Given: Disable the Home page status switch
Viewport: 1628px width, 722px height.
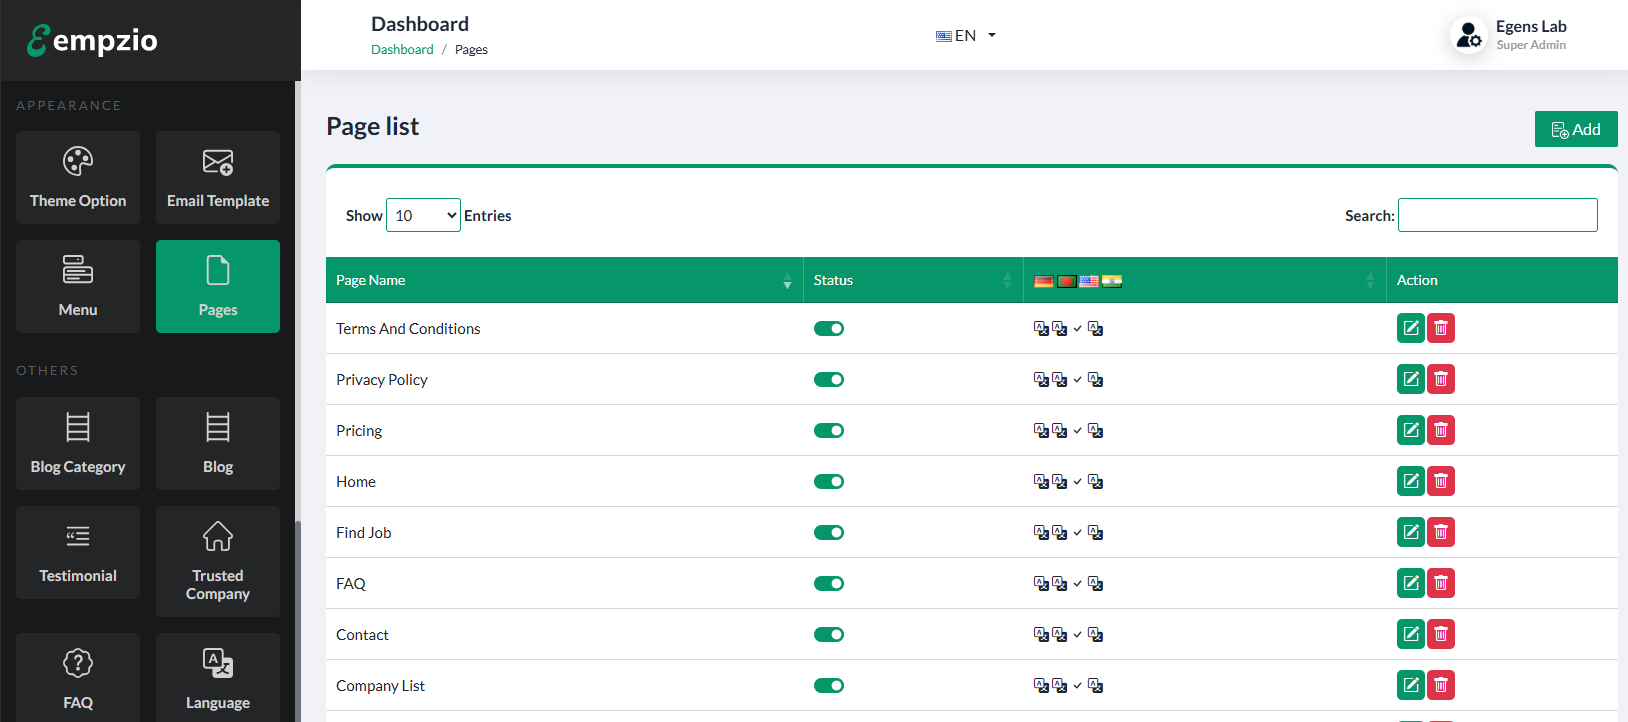Looking at the screenshot, I should (x=828, y=482).
